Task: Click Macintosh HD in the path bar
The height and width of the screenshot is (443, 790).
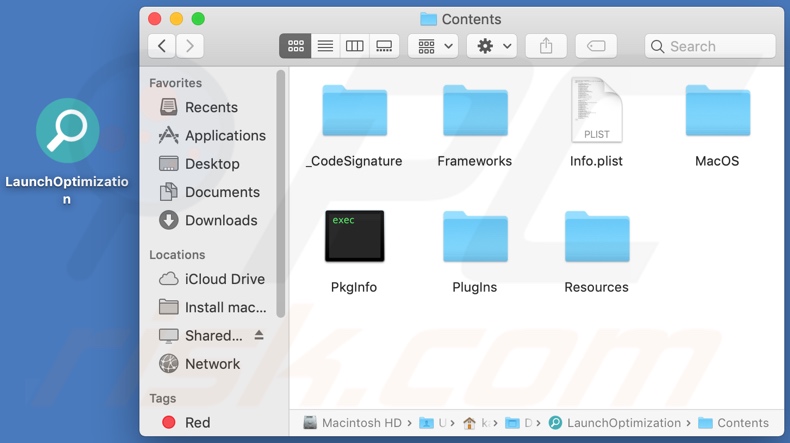Action: coord(352,423)
